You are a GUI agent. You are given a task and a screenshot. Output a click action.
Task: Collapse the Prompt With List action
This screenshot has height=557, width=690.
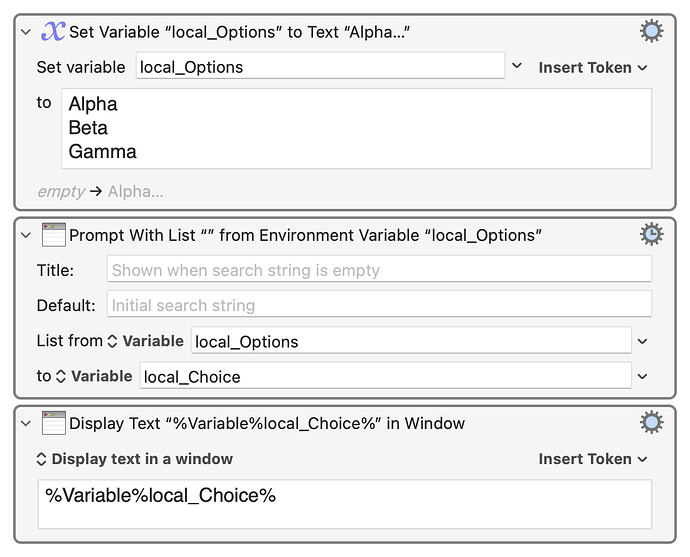pyautogui.click(x=26, y=235)
